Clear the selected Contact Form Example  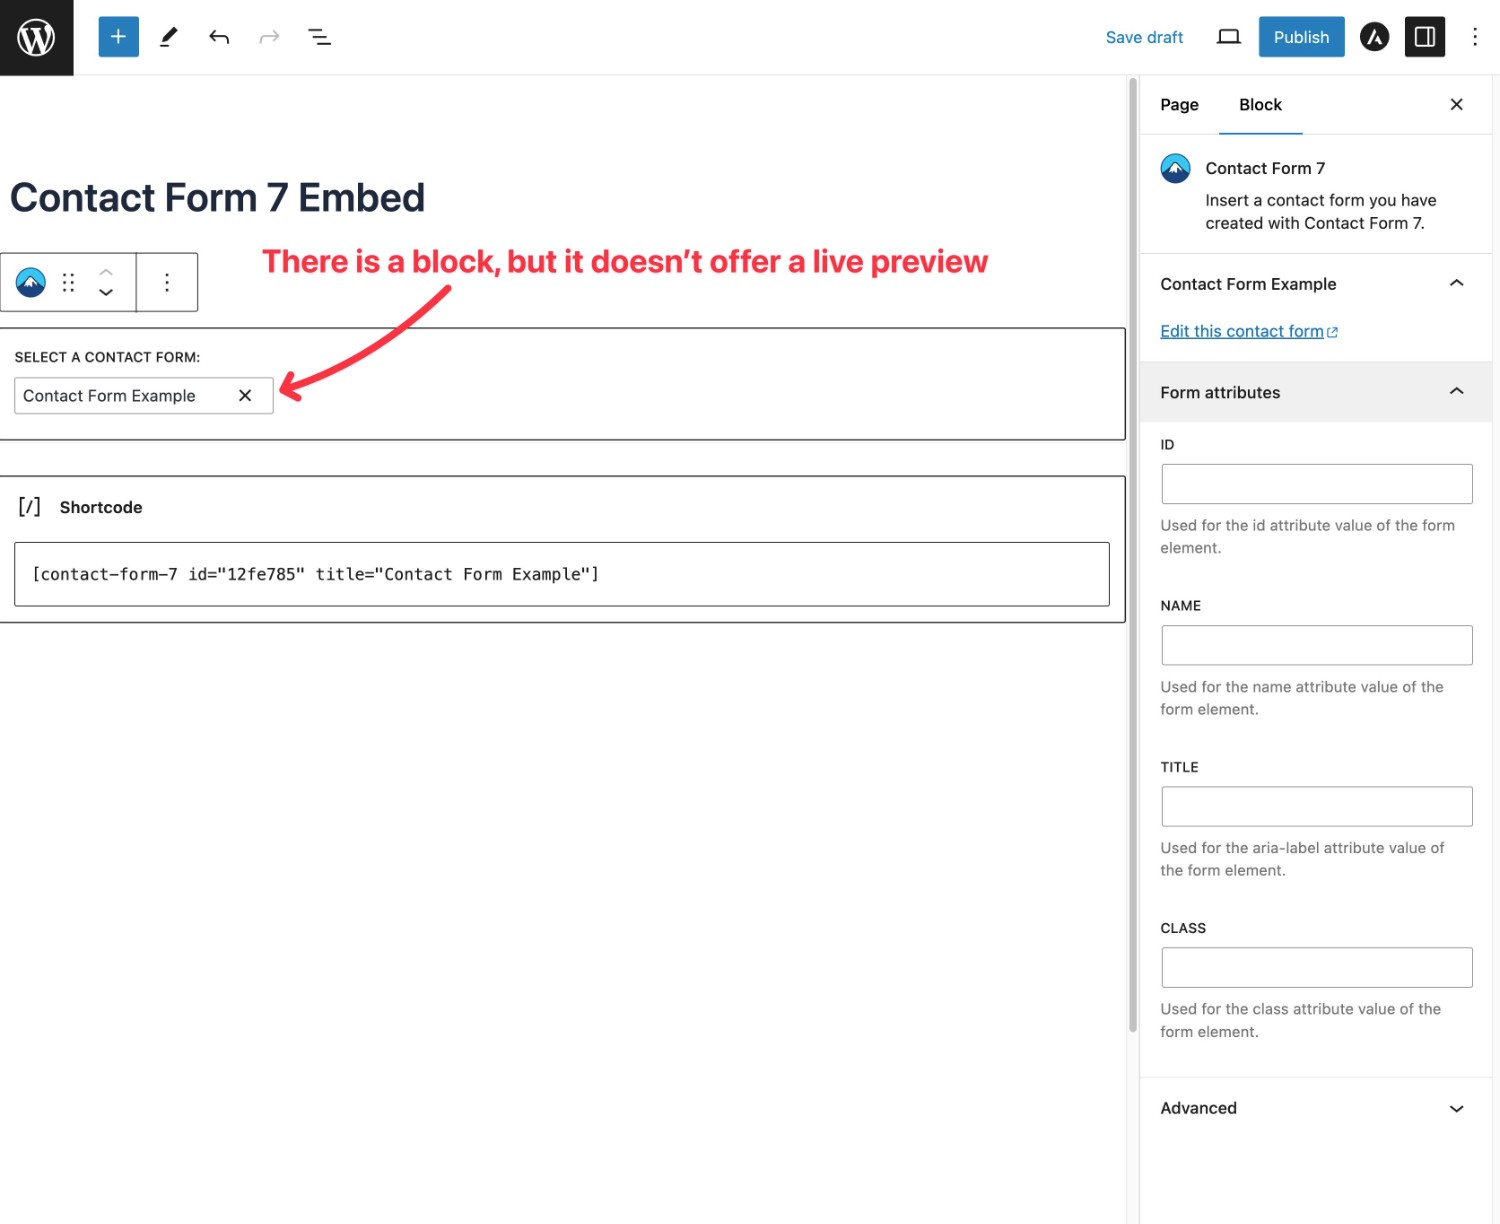tap(245, 396)
